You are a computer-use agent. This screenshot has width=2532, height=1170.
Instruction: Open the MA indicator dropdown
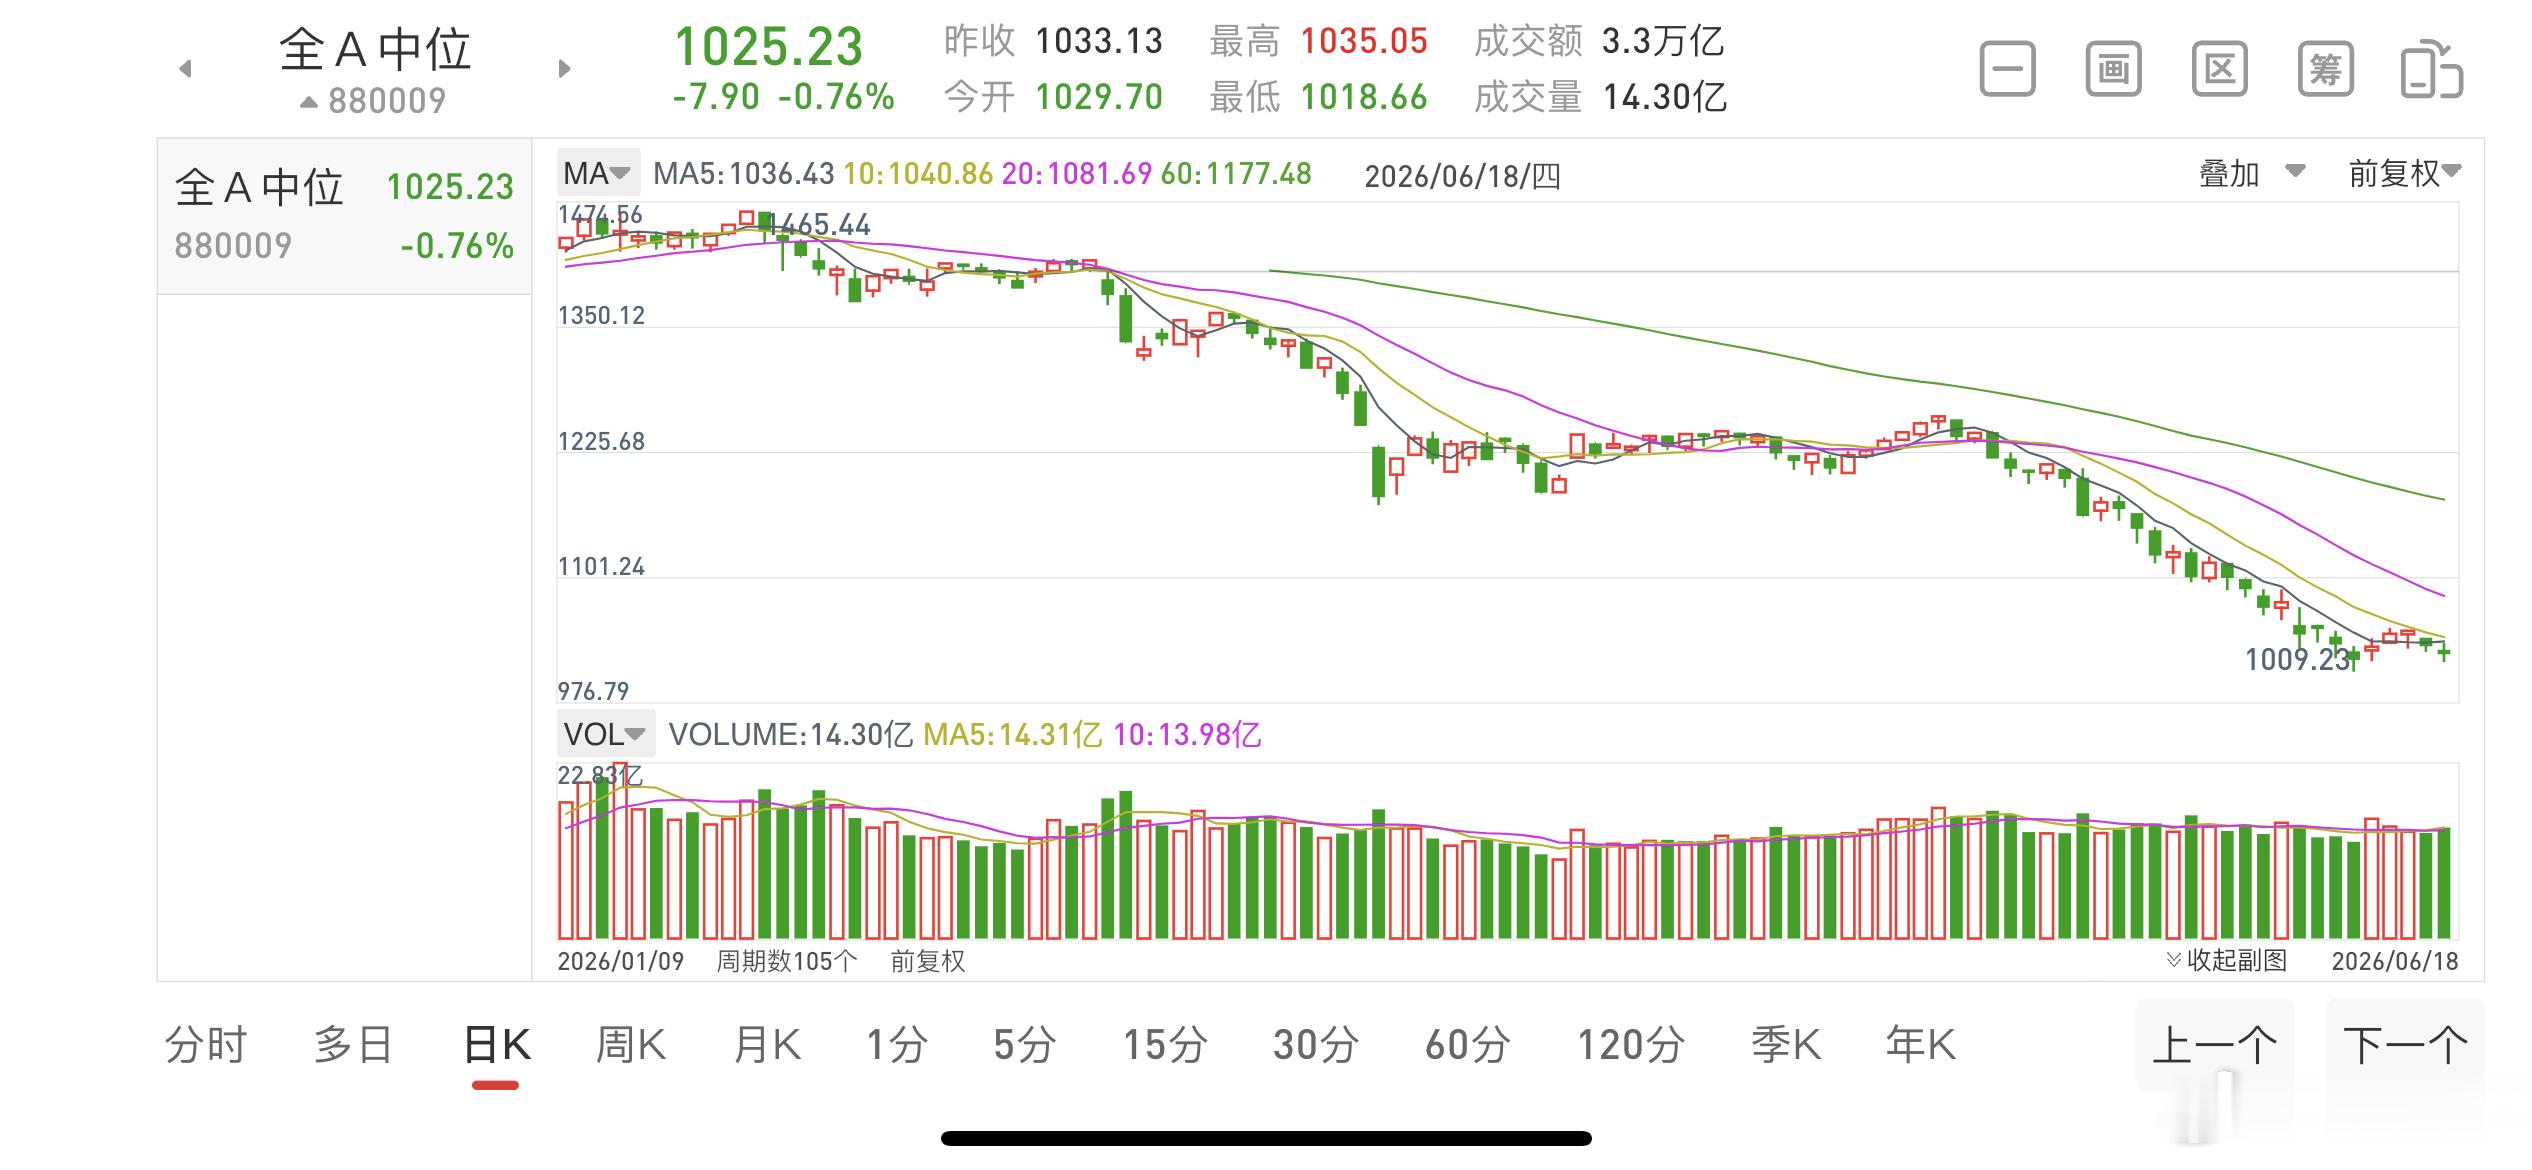coord(597,174)
